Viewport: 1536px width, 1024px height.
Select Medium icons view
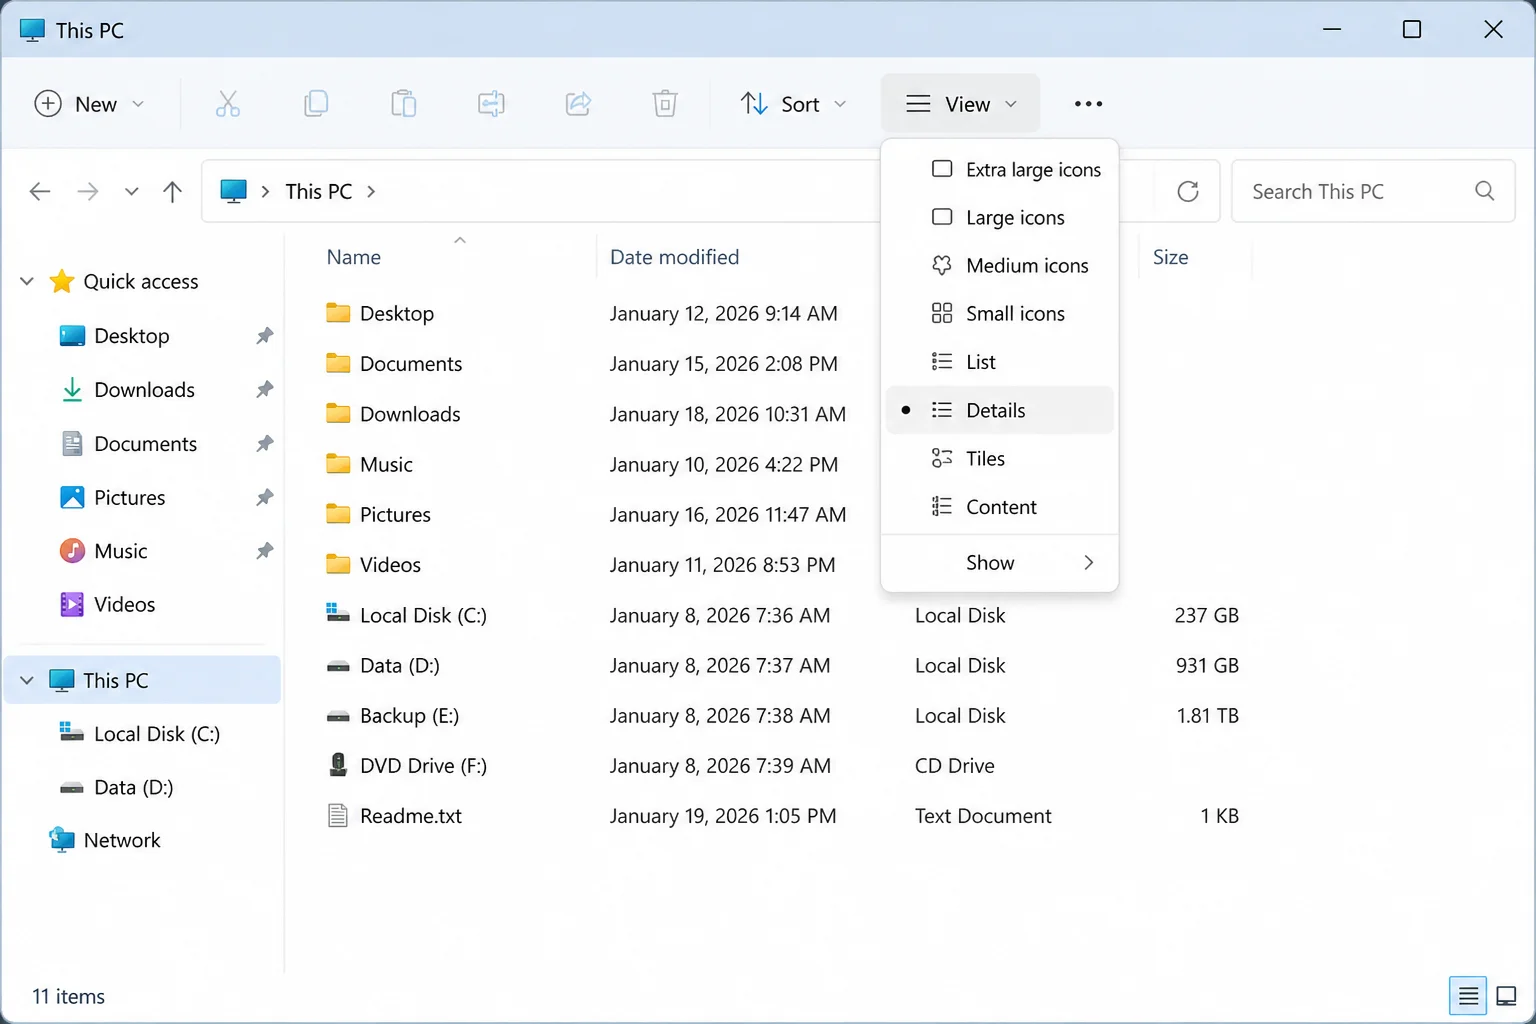1000,265
